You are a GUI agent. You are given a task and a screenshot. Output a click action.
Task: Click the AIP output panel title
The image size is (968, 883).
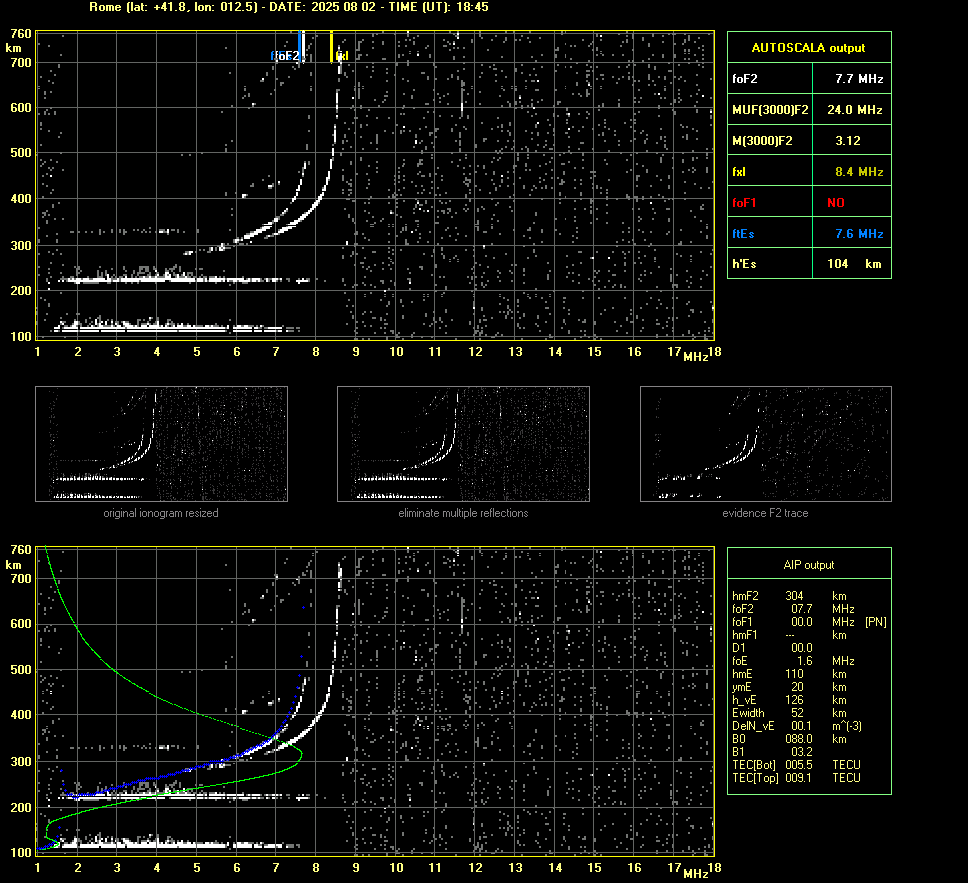809,565
